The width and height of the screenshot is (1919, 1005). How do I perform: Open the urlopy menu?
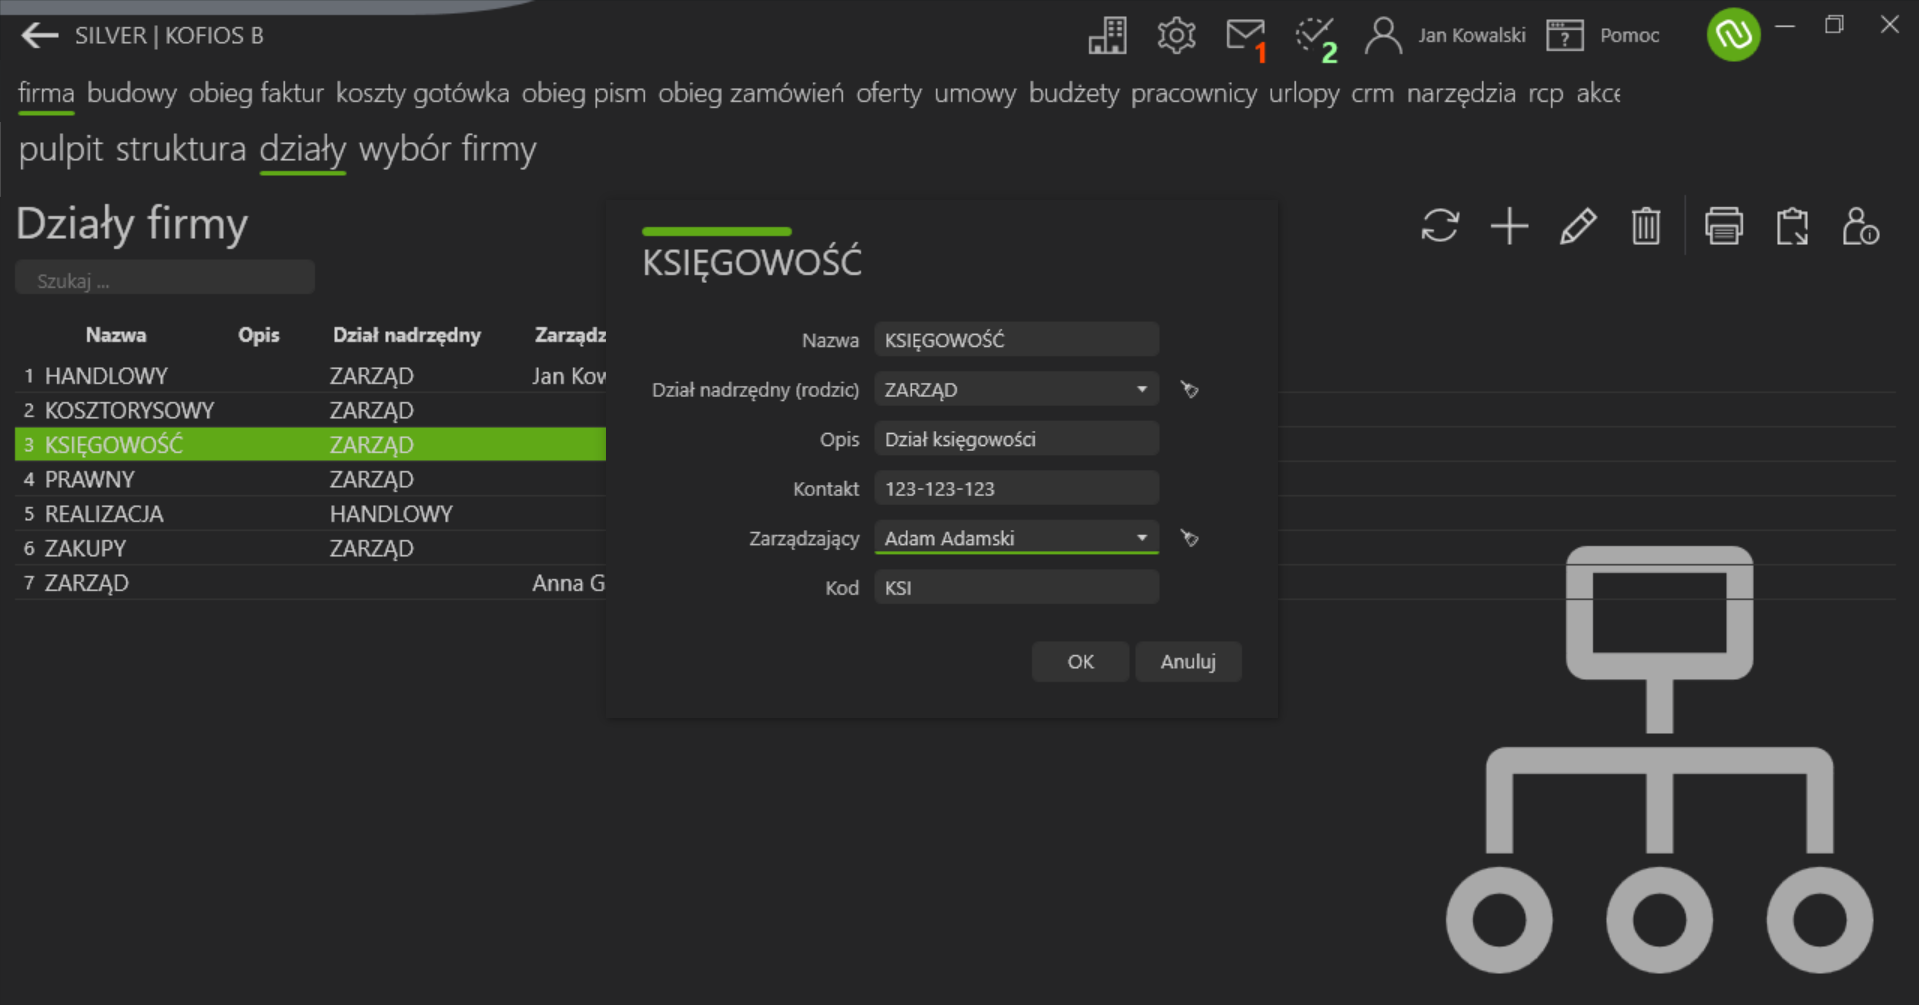1304,93
